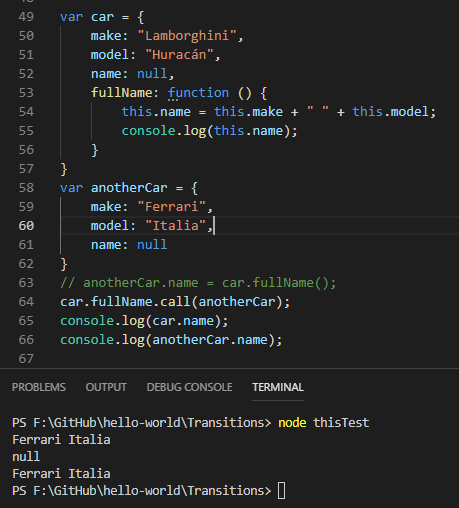Image resolution: width=459 pixels, height=508 pixels.
Task: Open the PROBLEMS panel tab
Action: point(39,387)
